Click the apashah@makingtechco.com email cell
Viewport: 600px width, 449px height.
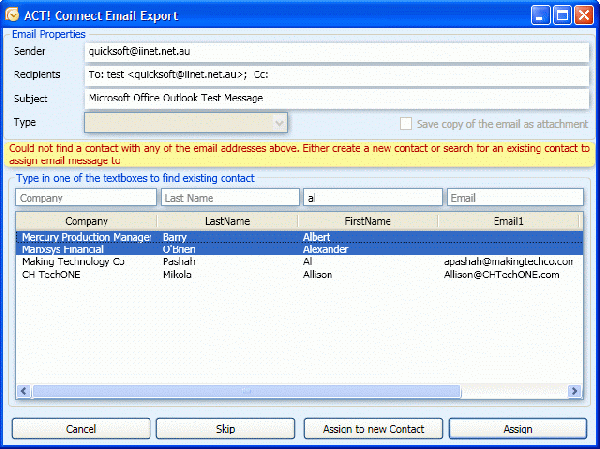point(508,262)
